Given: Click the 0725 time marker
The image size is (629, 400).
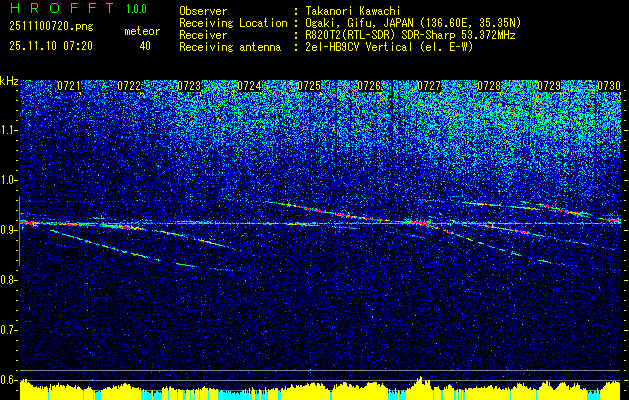Looking at the screenshot, I should pos(309,86).
